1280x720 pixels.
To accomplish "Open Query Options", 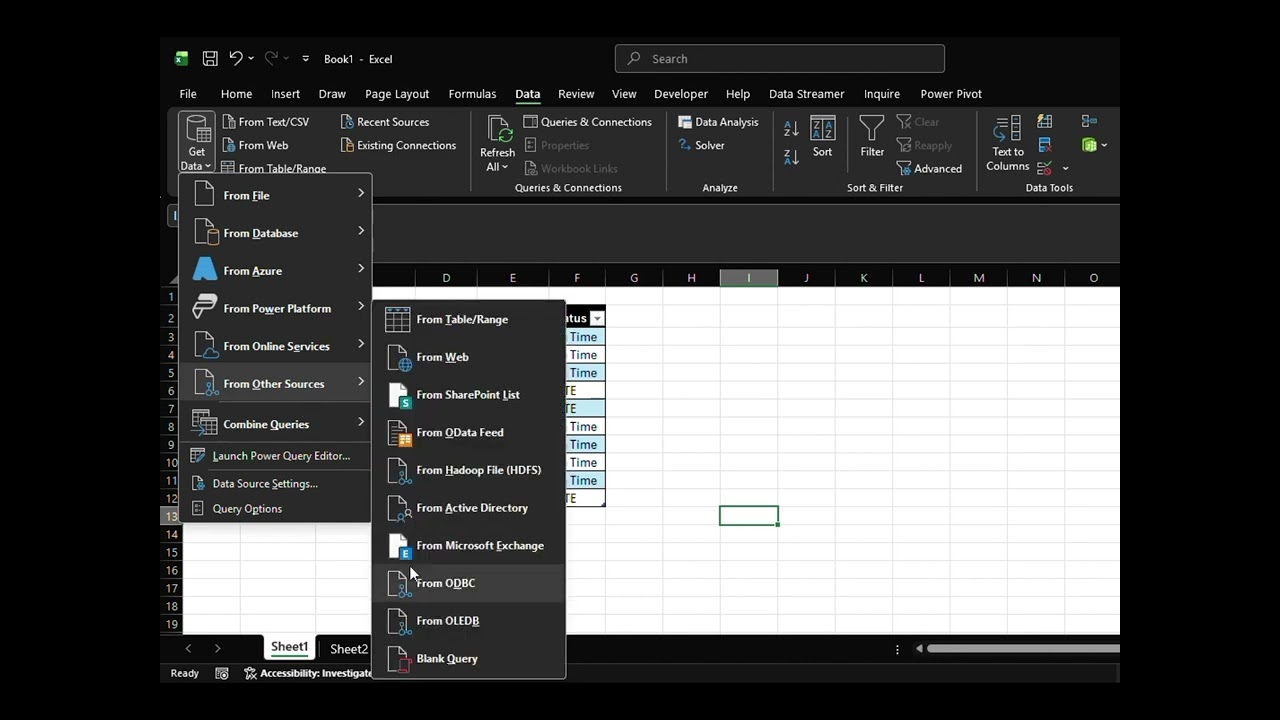I will coord(275,509).
